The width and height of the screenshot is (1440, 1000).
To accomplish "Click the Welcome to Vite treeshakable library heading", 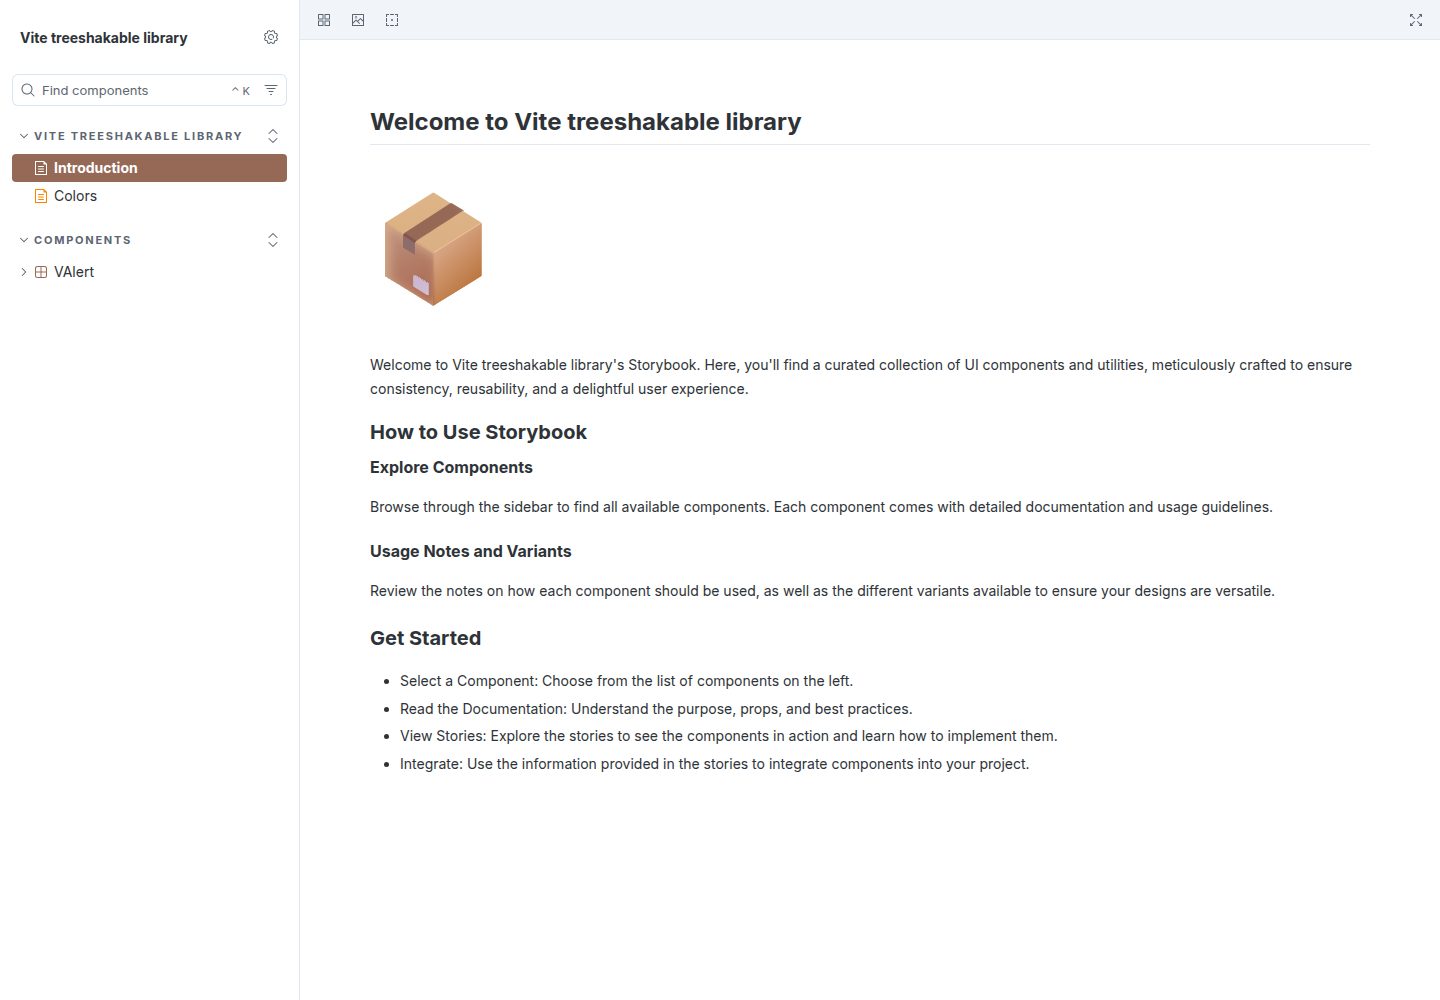I will click(x=585, y=122).
